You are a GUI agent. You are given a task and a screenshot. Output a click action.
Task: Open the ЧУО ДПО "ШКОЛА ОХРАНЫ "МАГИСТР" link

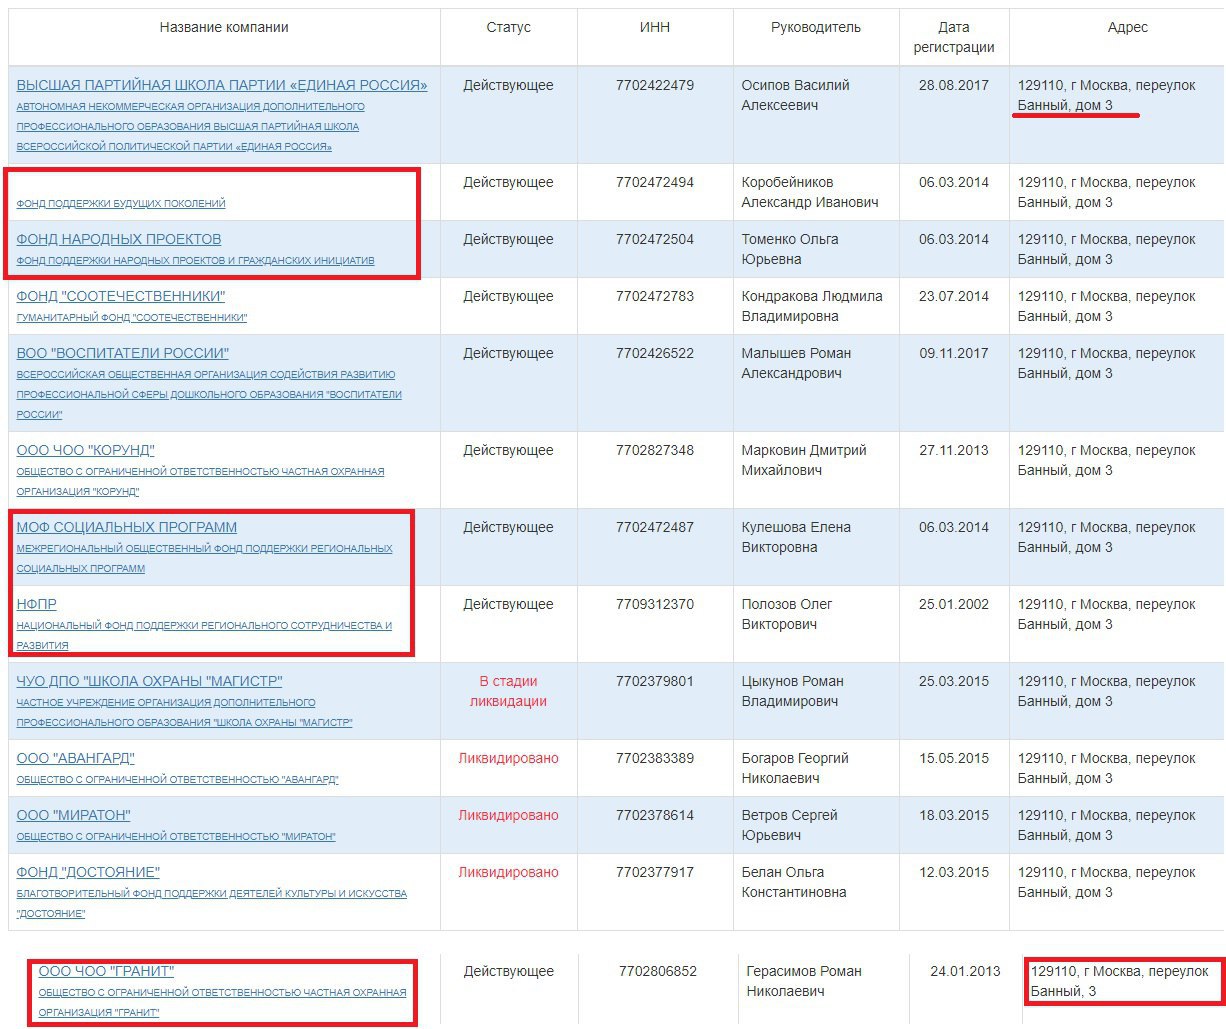(x=150, y=681)
